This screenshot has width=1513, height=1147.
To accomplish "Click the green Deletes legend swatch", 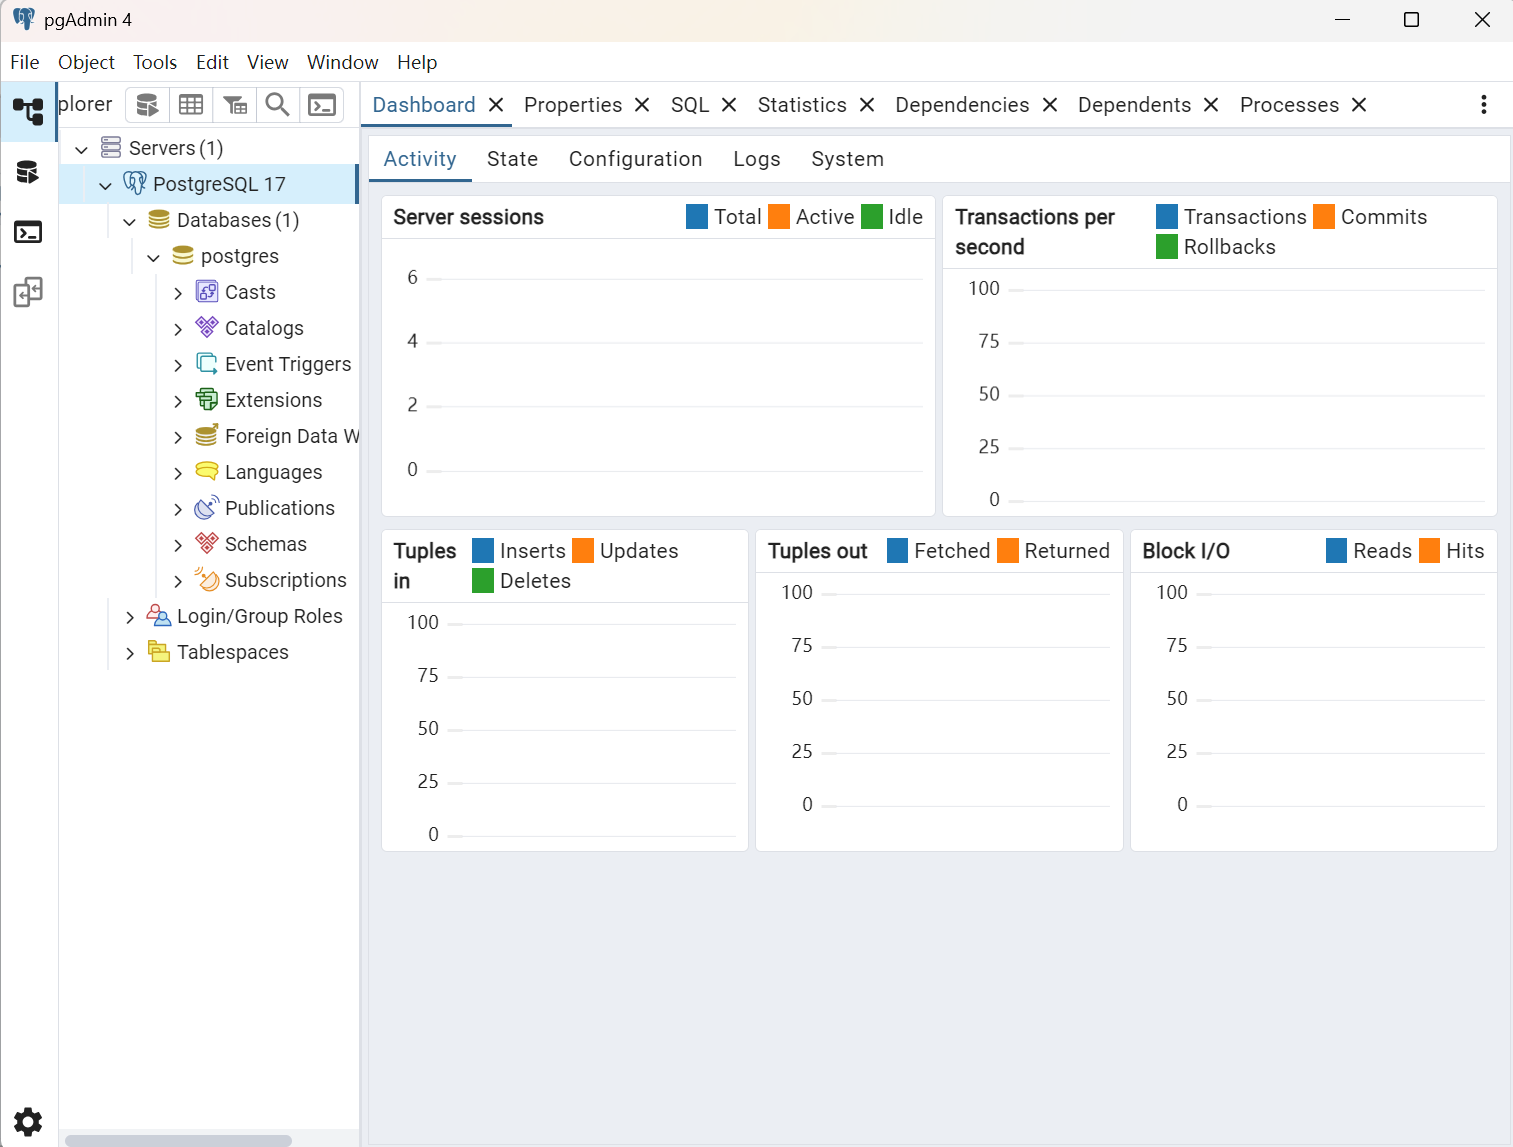I will [x=483, y=581].
